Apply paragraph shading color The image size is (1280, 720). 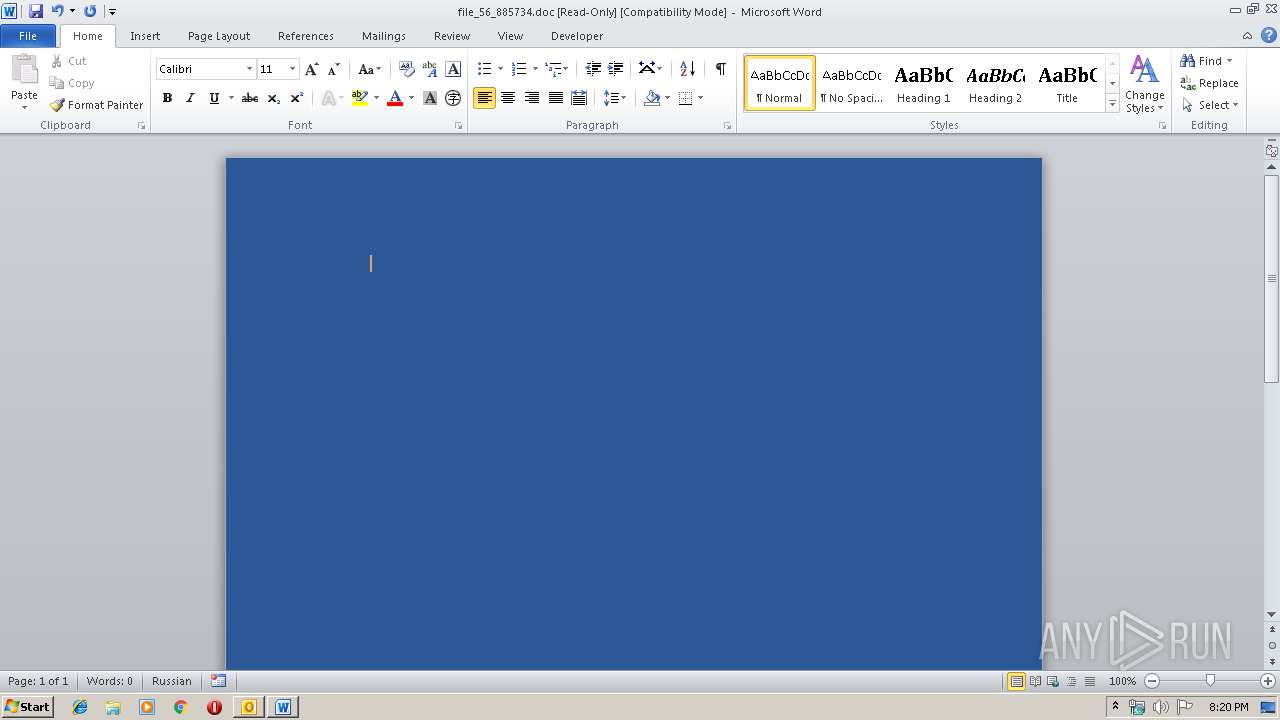click(652, 98)
